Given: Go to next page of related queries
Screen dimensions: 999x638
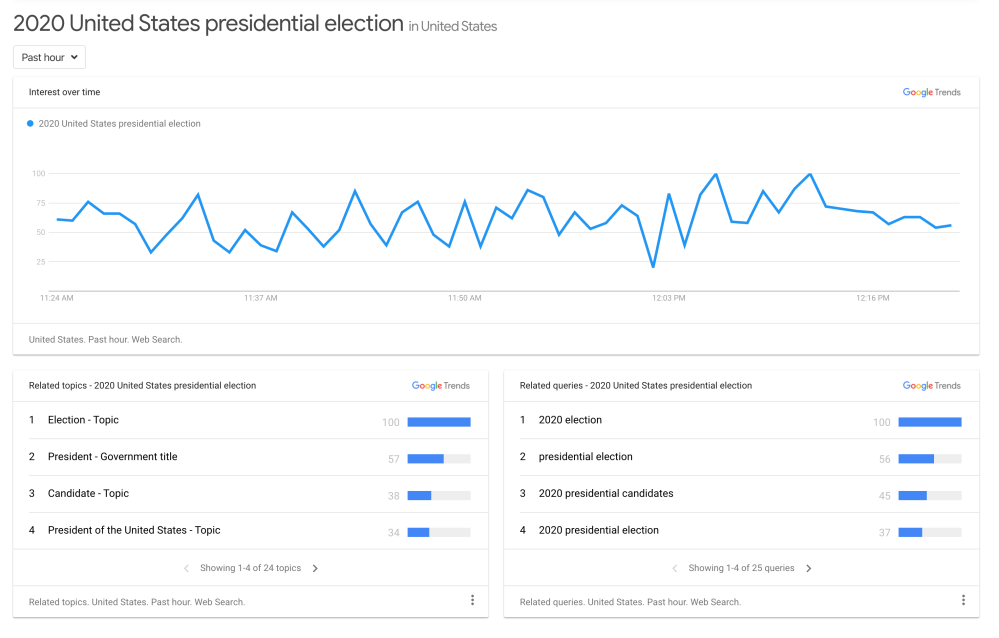Looking at the screenshot, I should (809, 568).
